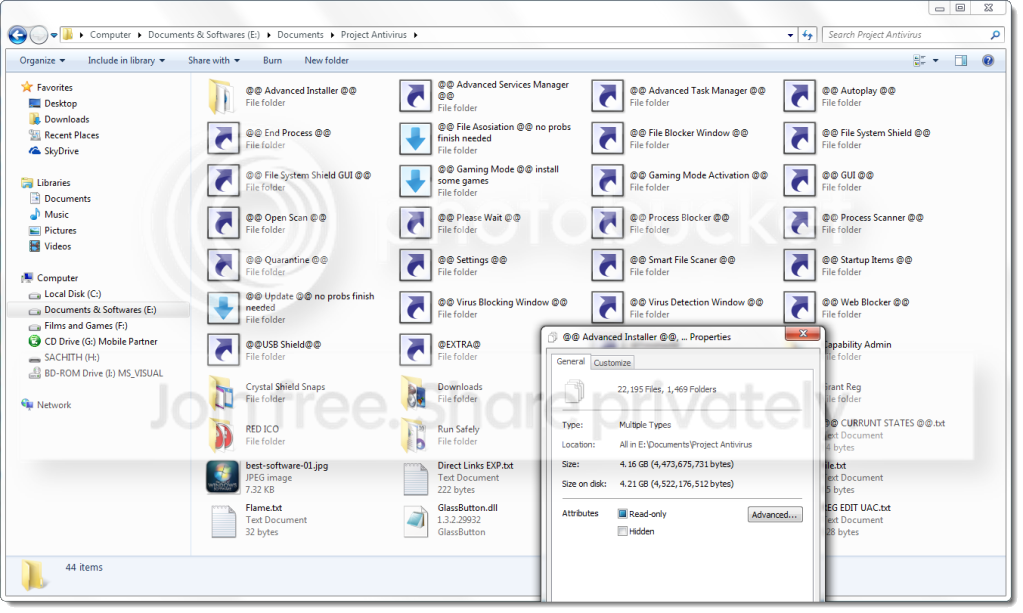Select the Web Blocker folder name
Screen dimensions: 1023x613
pyautogui.click(x=865, y=302)
